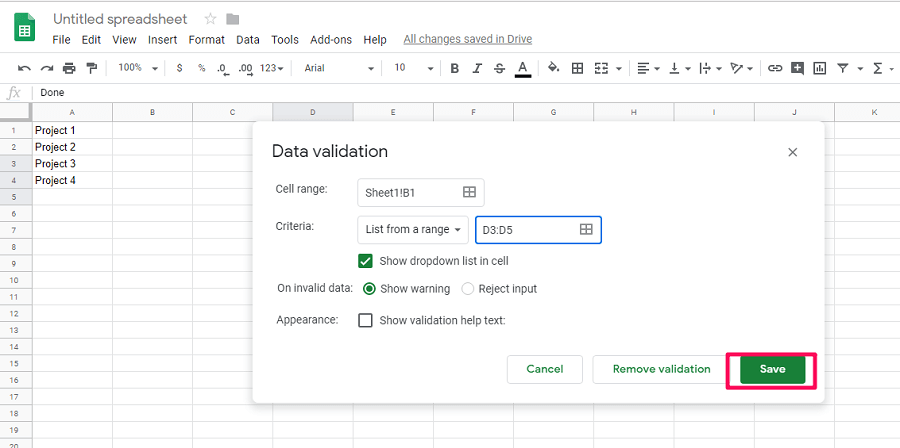
Task: Open the File menu
Action: tap(61, 40)
